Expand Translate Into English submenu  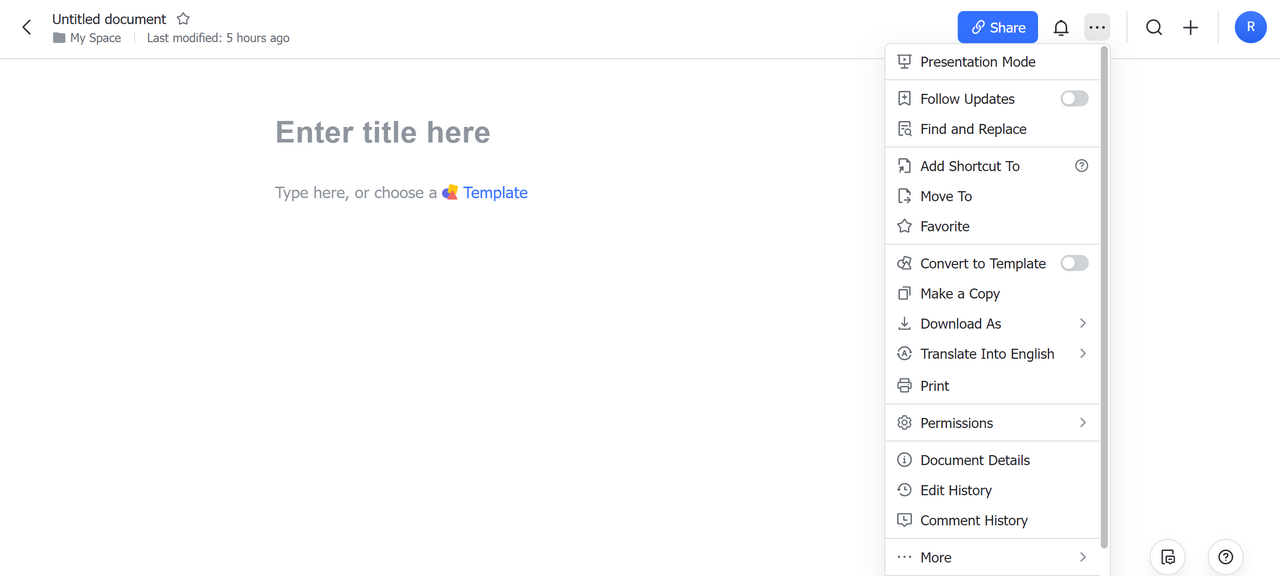pyautogui.click(x=992, y=354)
